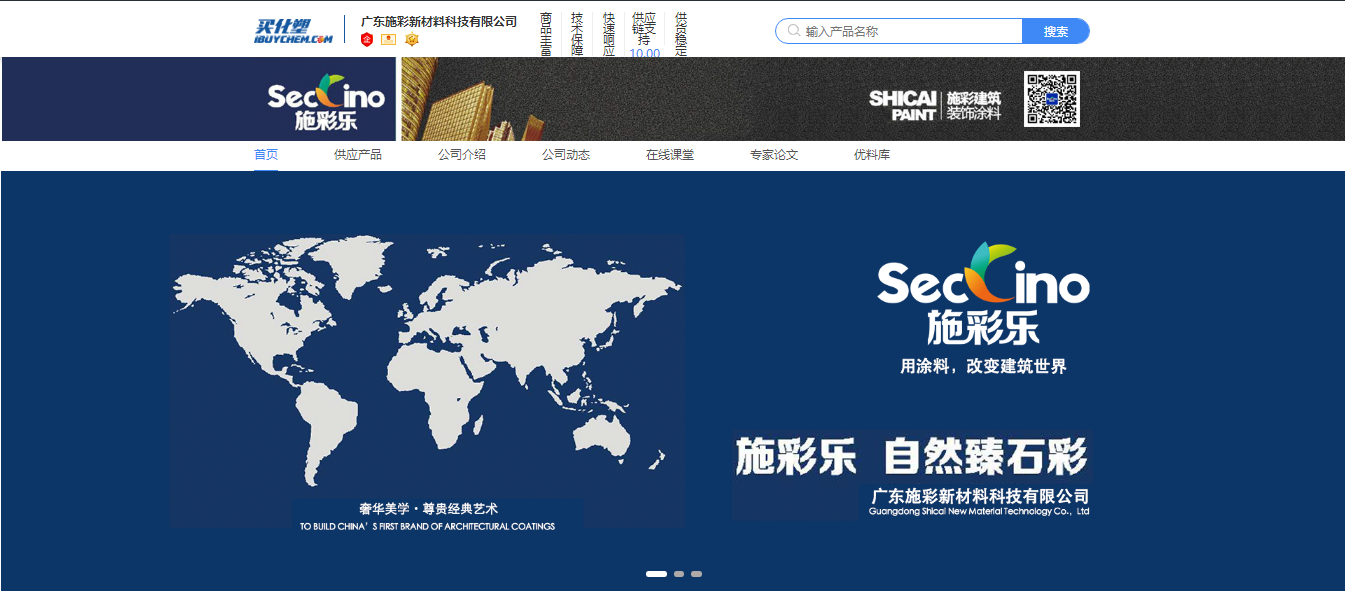Click the 奢华美学·尊贵经典艺术 caption
This screenshot has width=1345, height=592.
pyautogui.click(x=428, y=509)
